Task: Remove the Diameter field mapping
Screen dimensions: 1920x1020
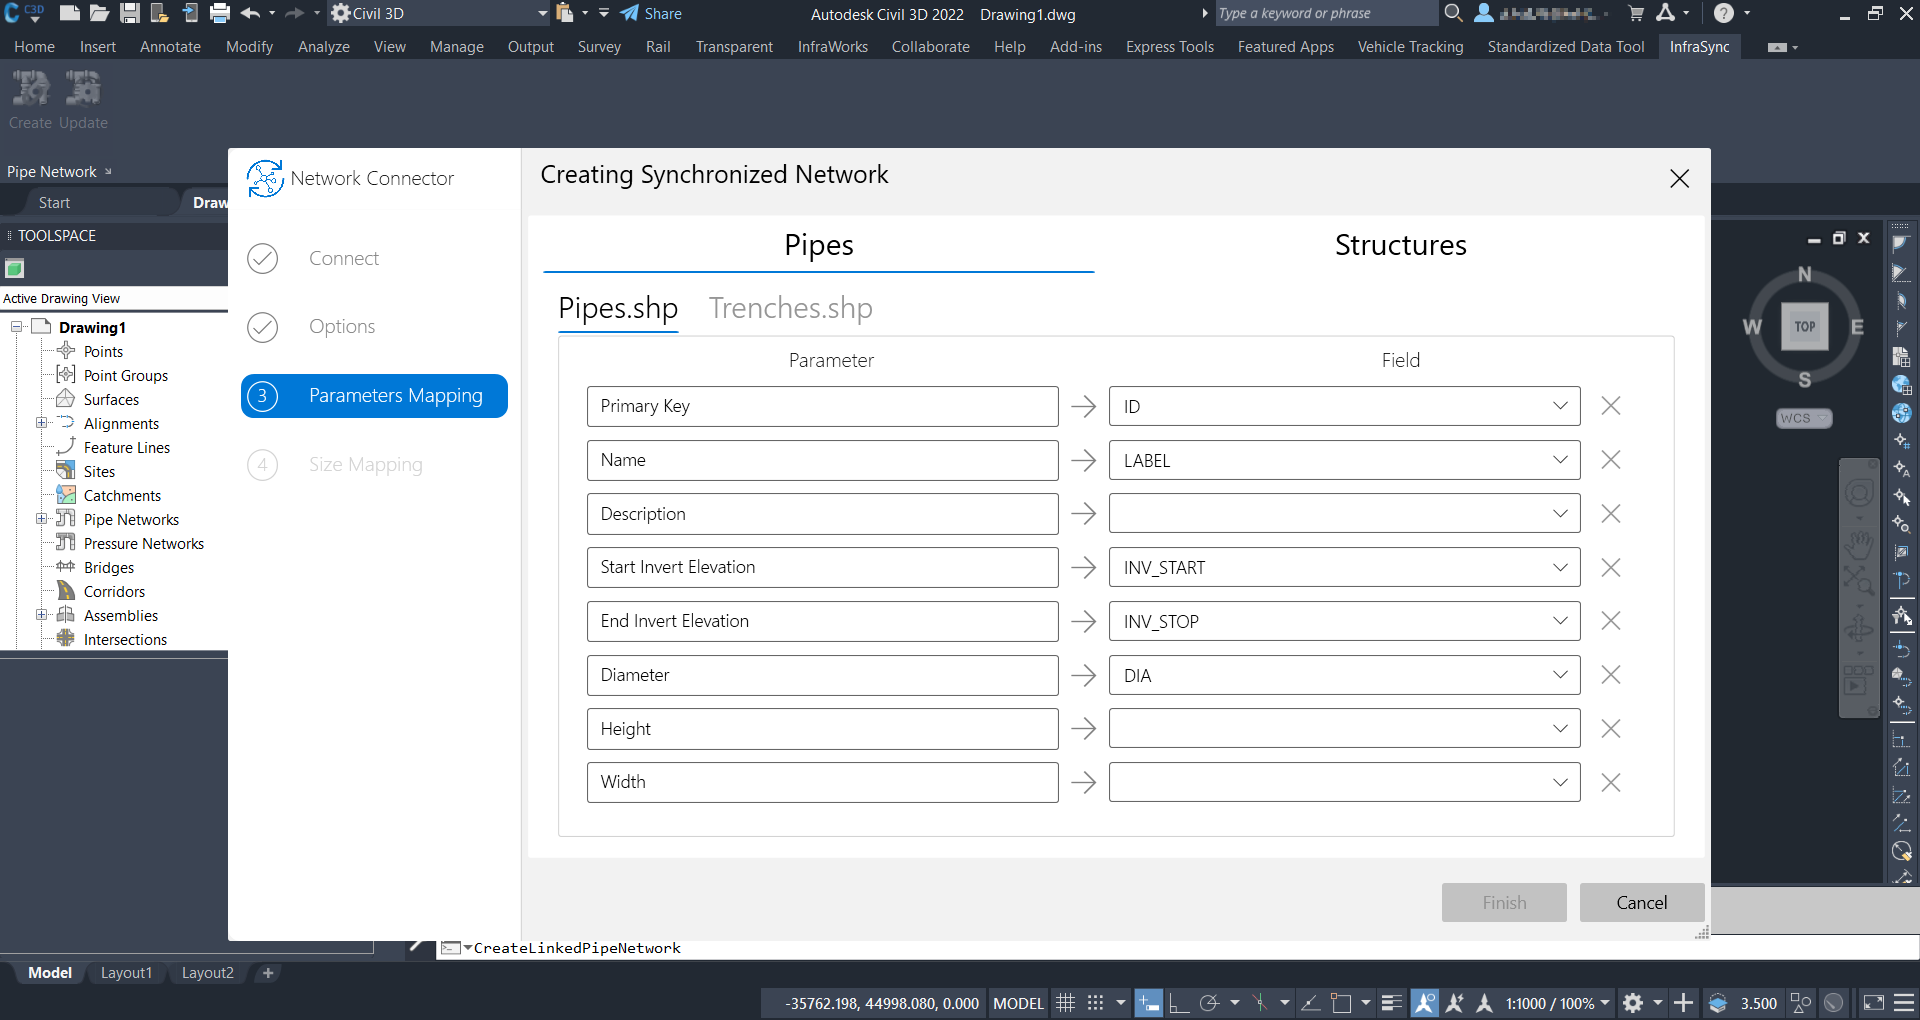Action: tap(1610, 675)
